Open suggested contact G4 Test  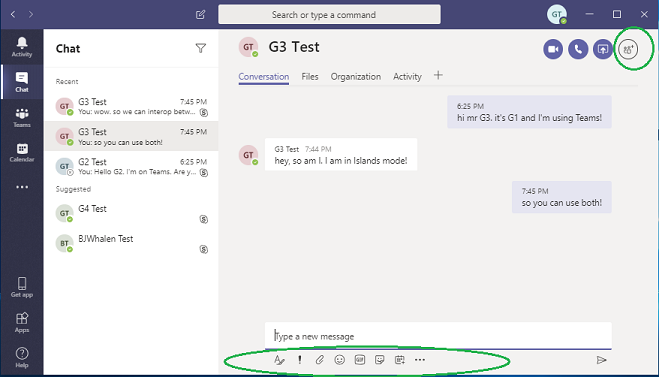[131, 213]
